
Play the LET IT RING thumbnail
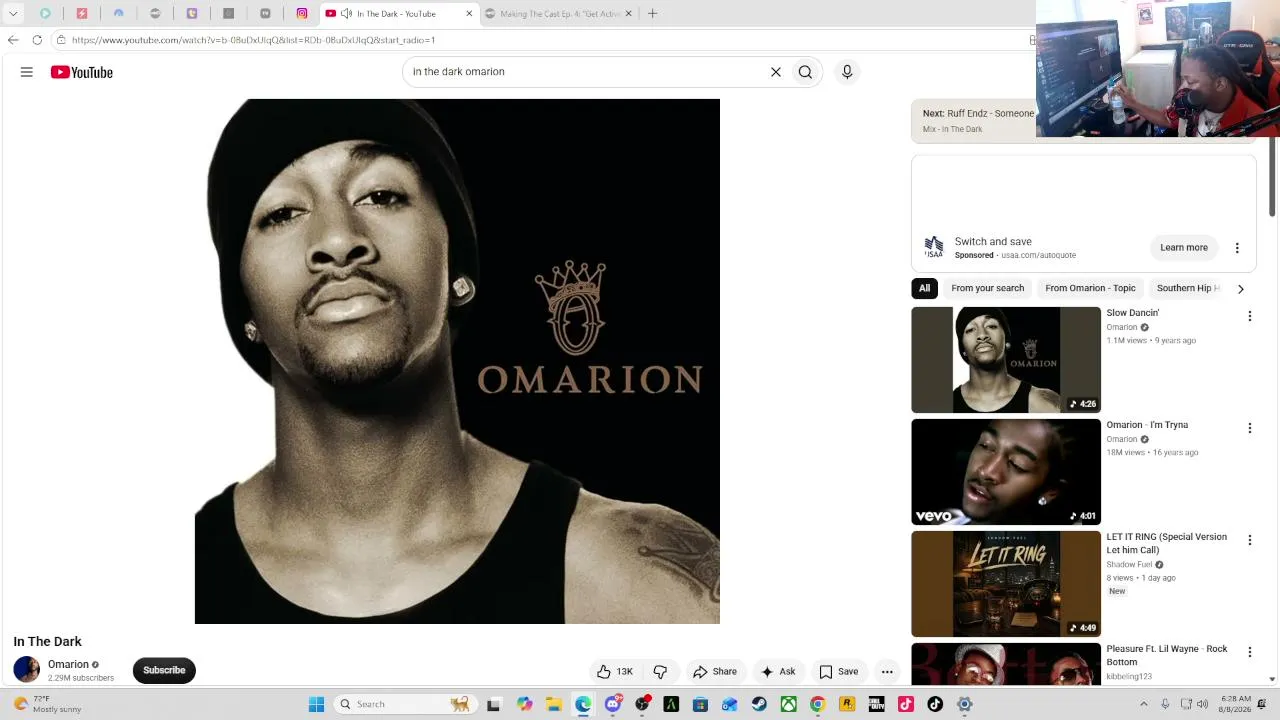(x=1006, y=584)
